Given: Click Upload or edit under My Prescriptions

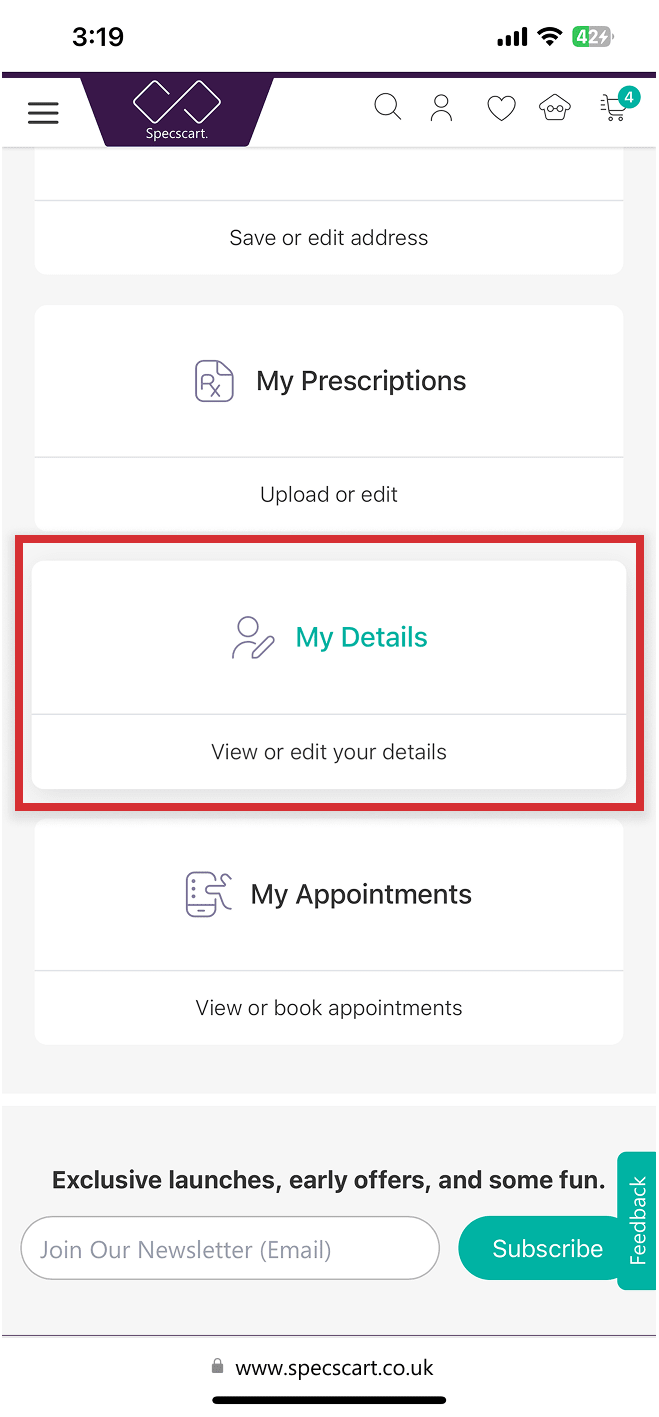Looking at the screenshot, I should tap(328, 493).
